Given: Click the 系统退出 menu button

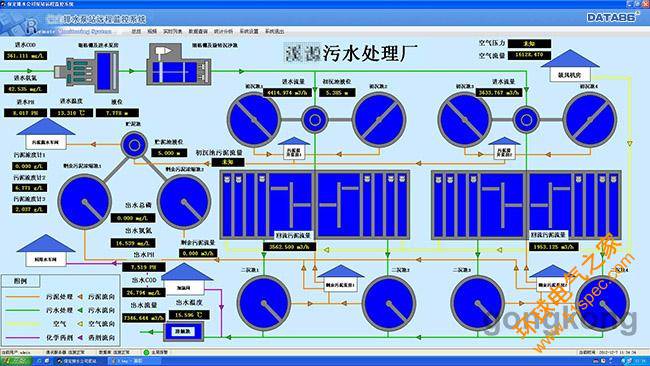Looking at the screenshot, I should [274, 32].
